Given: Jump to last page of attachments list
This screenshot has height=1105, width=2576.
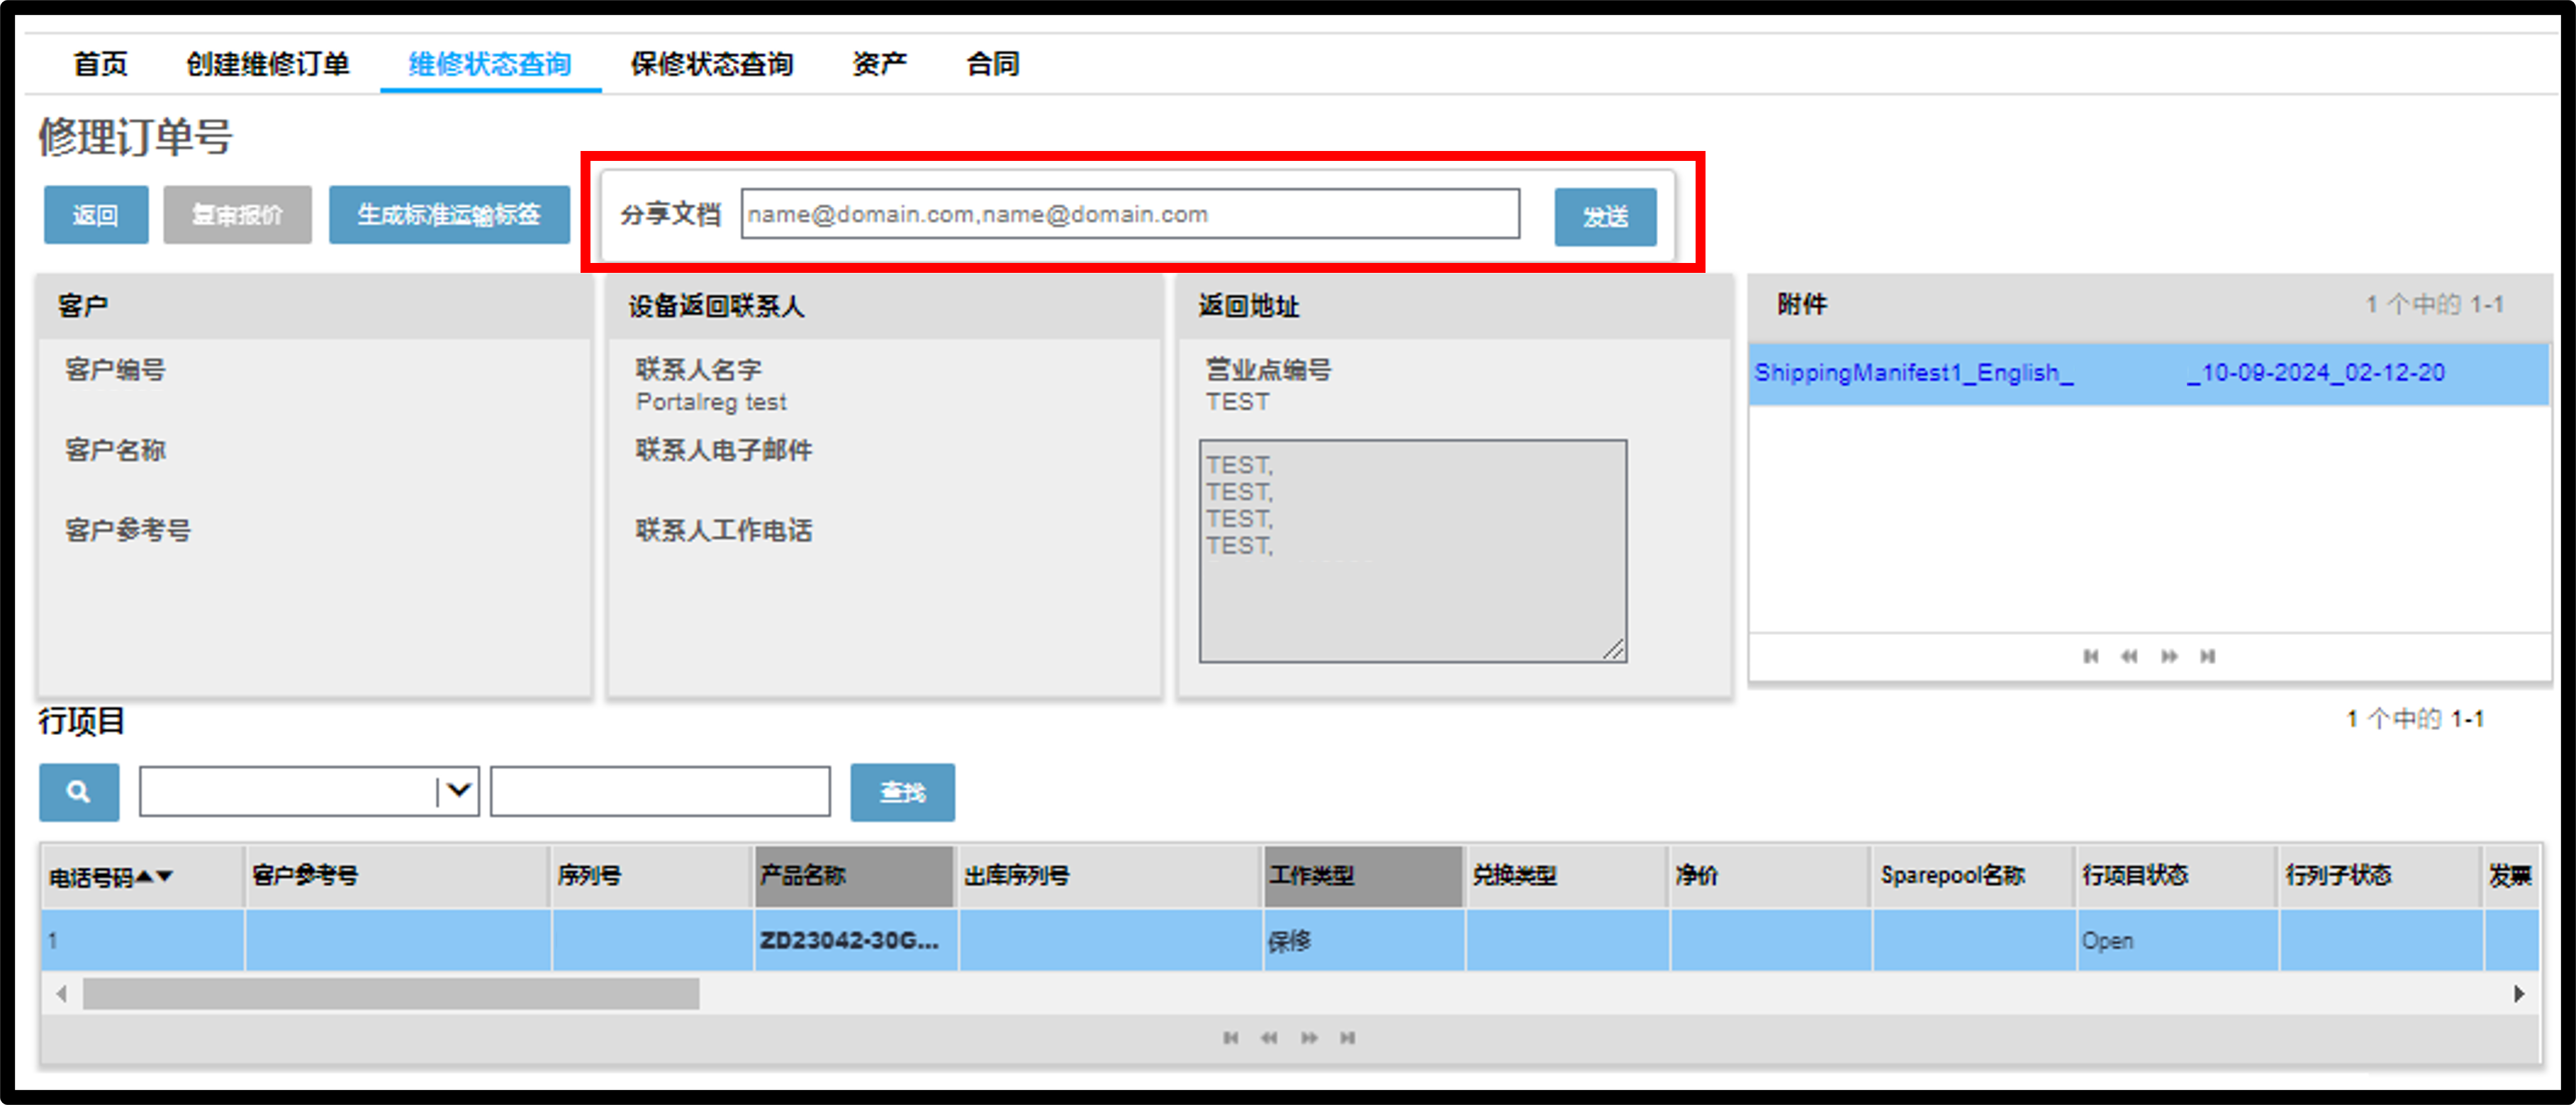Looking at the screenshot, I should point(2208,656).
